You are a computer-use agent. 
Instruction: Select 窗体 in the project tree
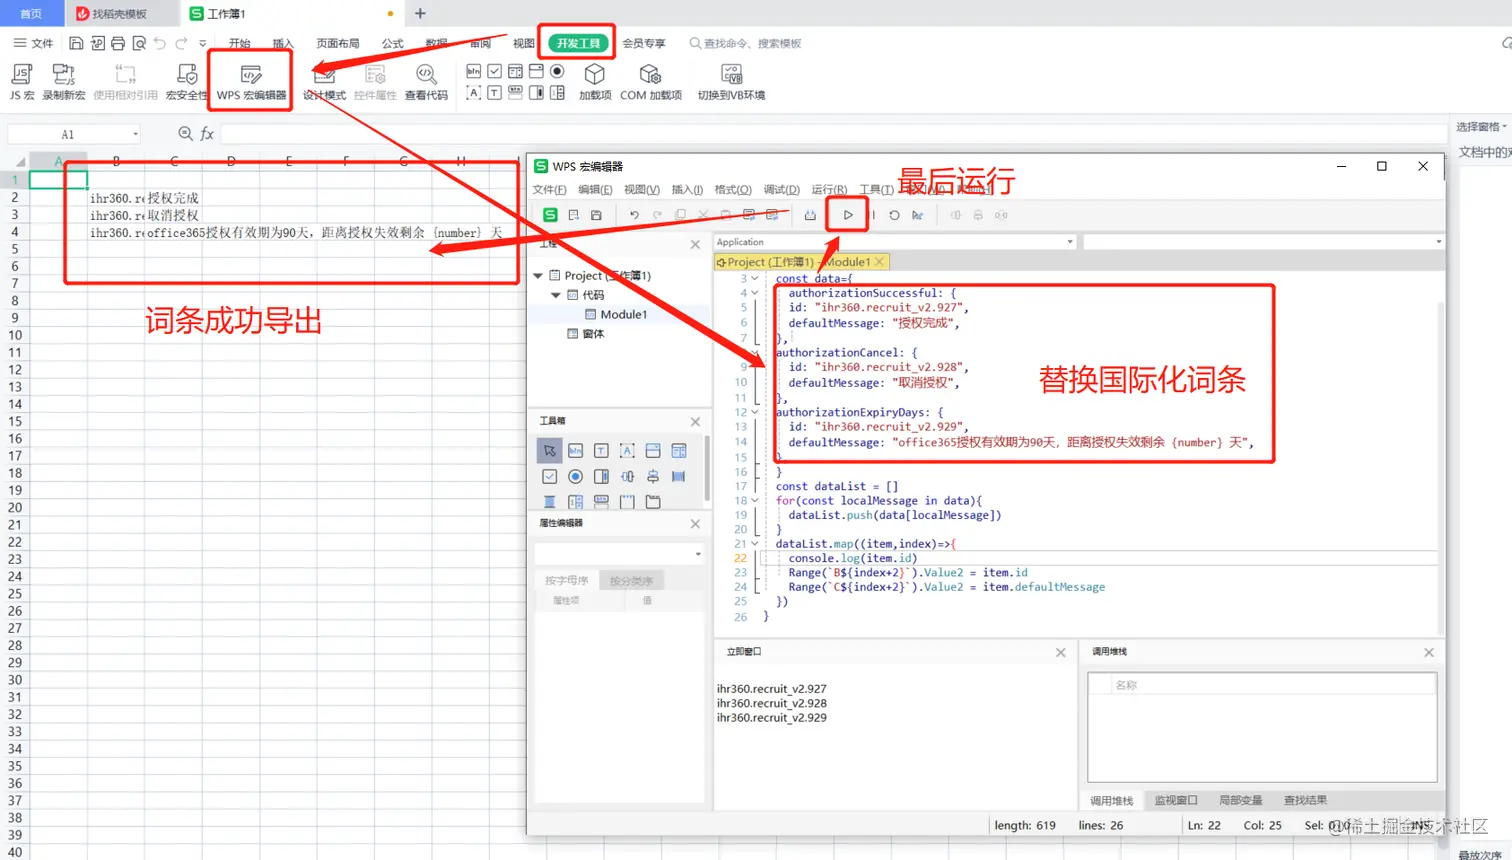coord(593,334)
